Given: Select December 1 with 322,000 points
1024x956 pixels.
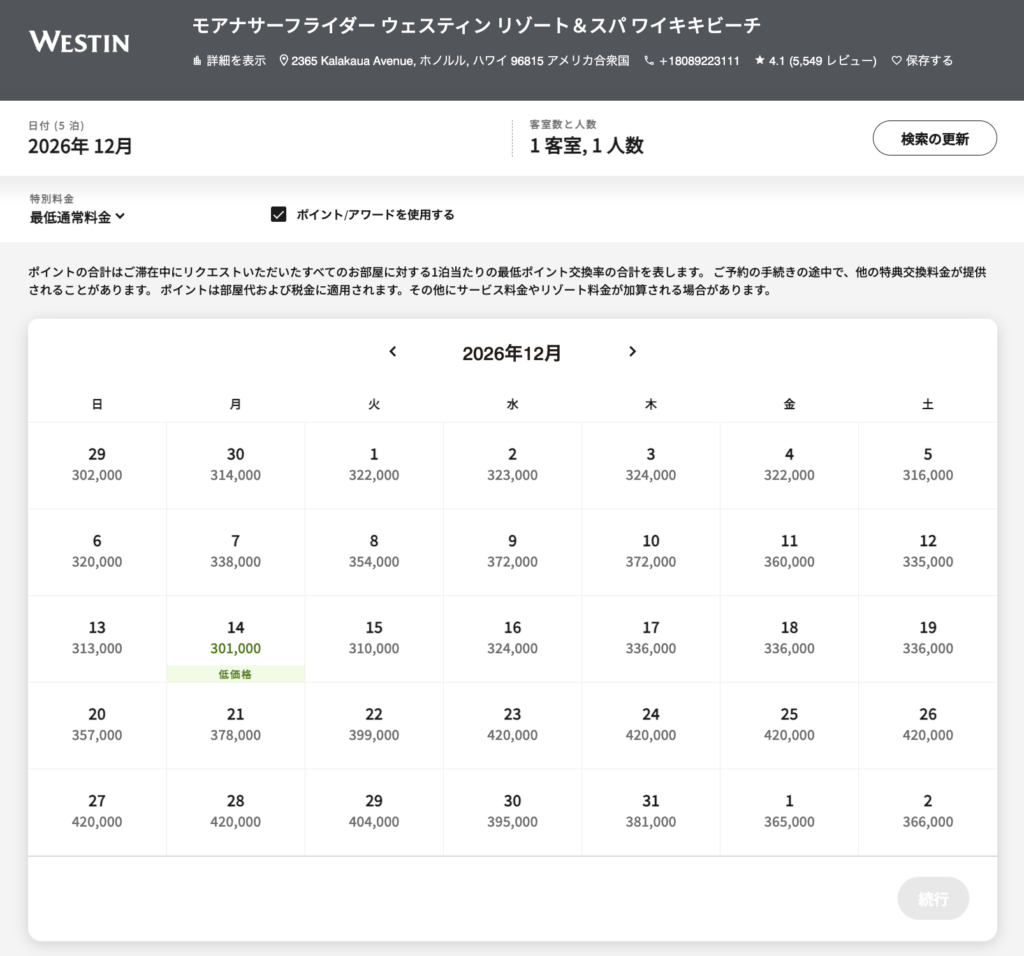Looking at the screenshot, I should pyautogui.click(x=374, y=465).
